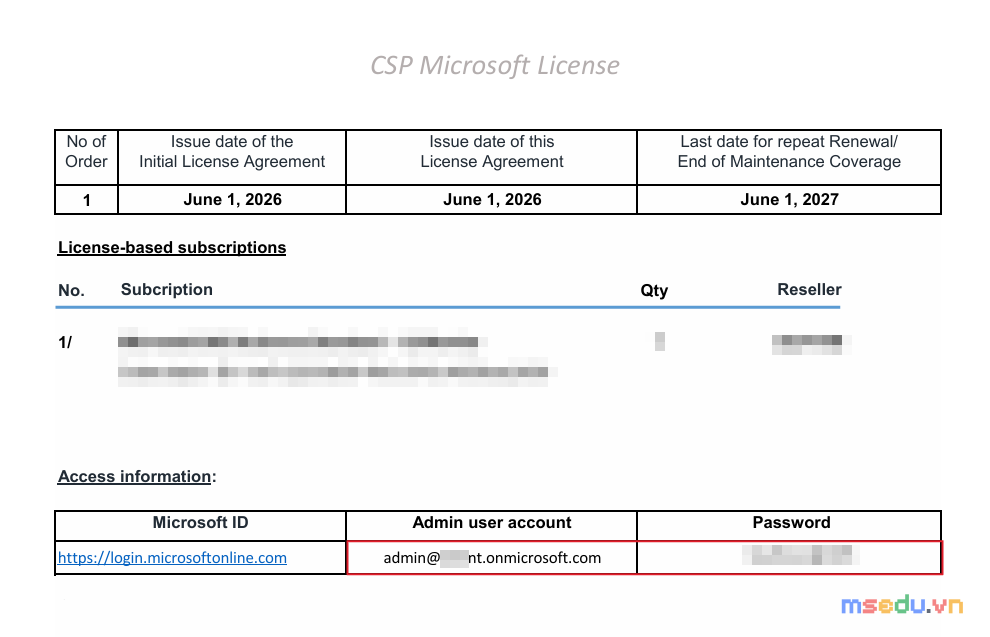Select the Microsoft ID column header
Viewport: 990px width, 637px height.
click(x=200, y=523)
